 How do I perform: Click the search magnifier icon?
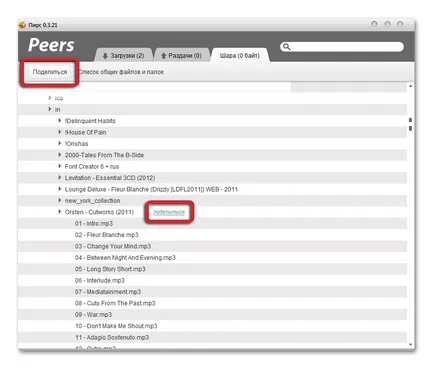pyautogui.click(x=286, y=47)
